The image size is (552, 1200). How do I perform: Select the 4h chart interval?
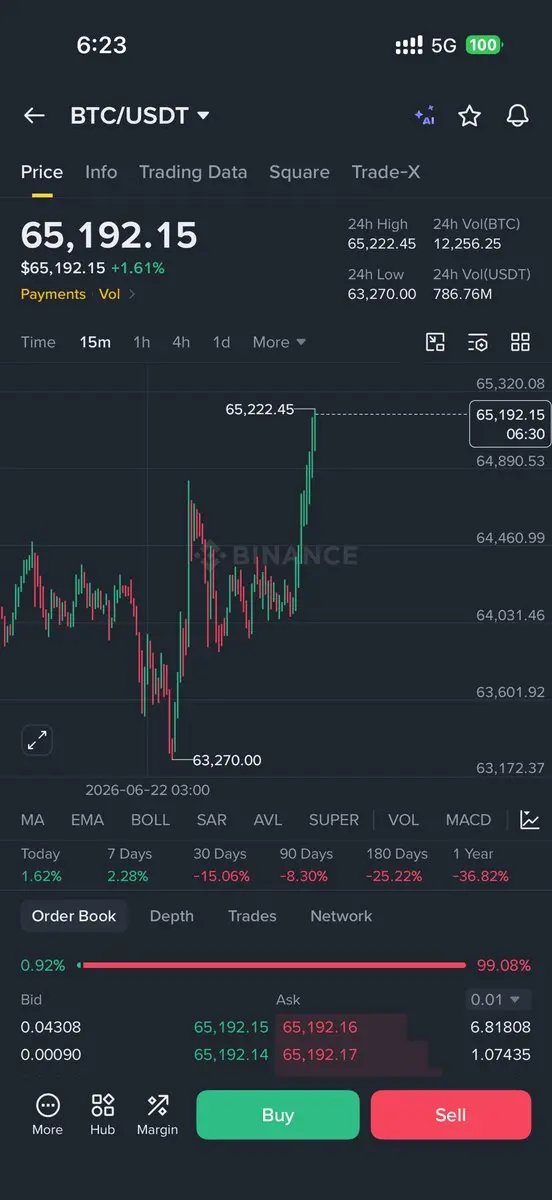(181, 342)
